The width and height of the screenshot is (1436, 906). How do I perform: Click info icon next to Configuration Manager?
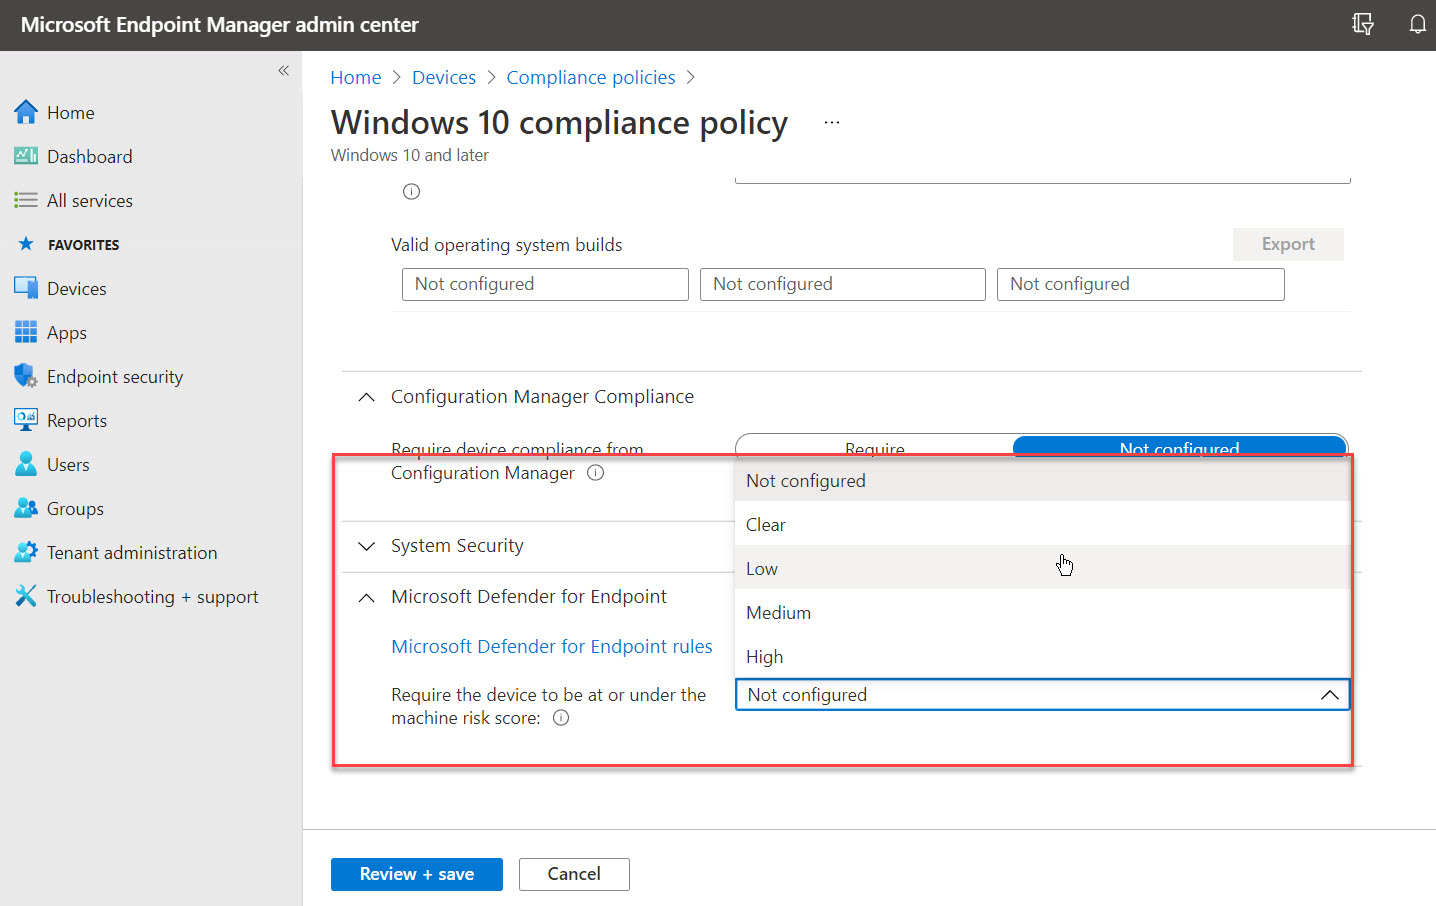point(595,473)
